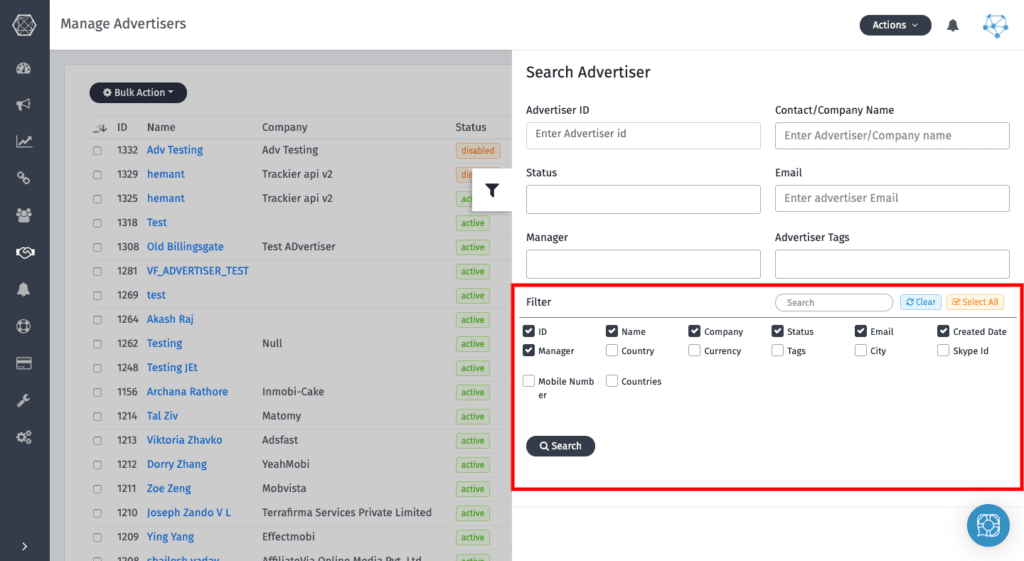The height and width of the screenshot is (561, 1024).
Task: Select the checkbox for advertiser 1318 Test
Action: tap(98, 223)
